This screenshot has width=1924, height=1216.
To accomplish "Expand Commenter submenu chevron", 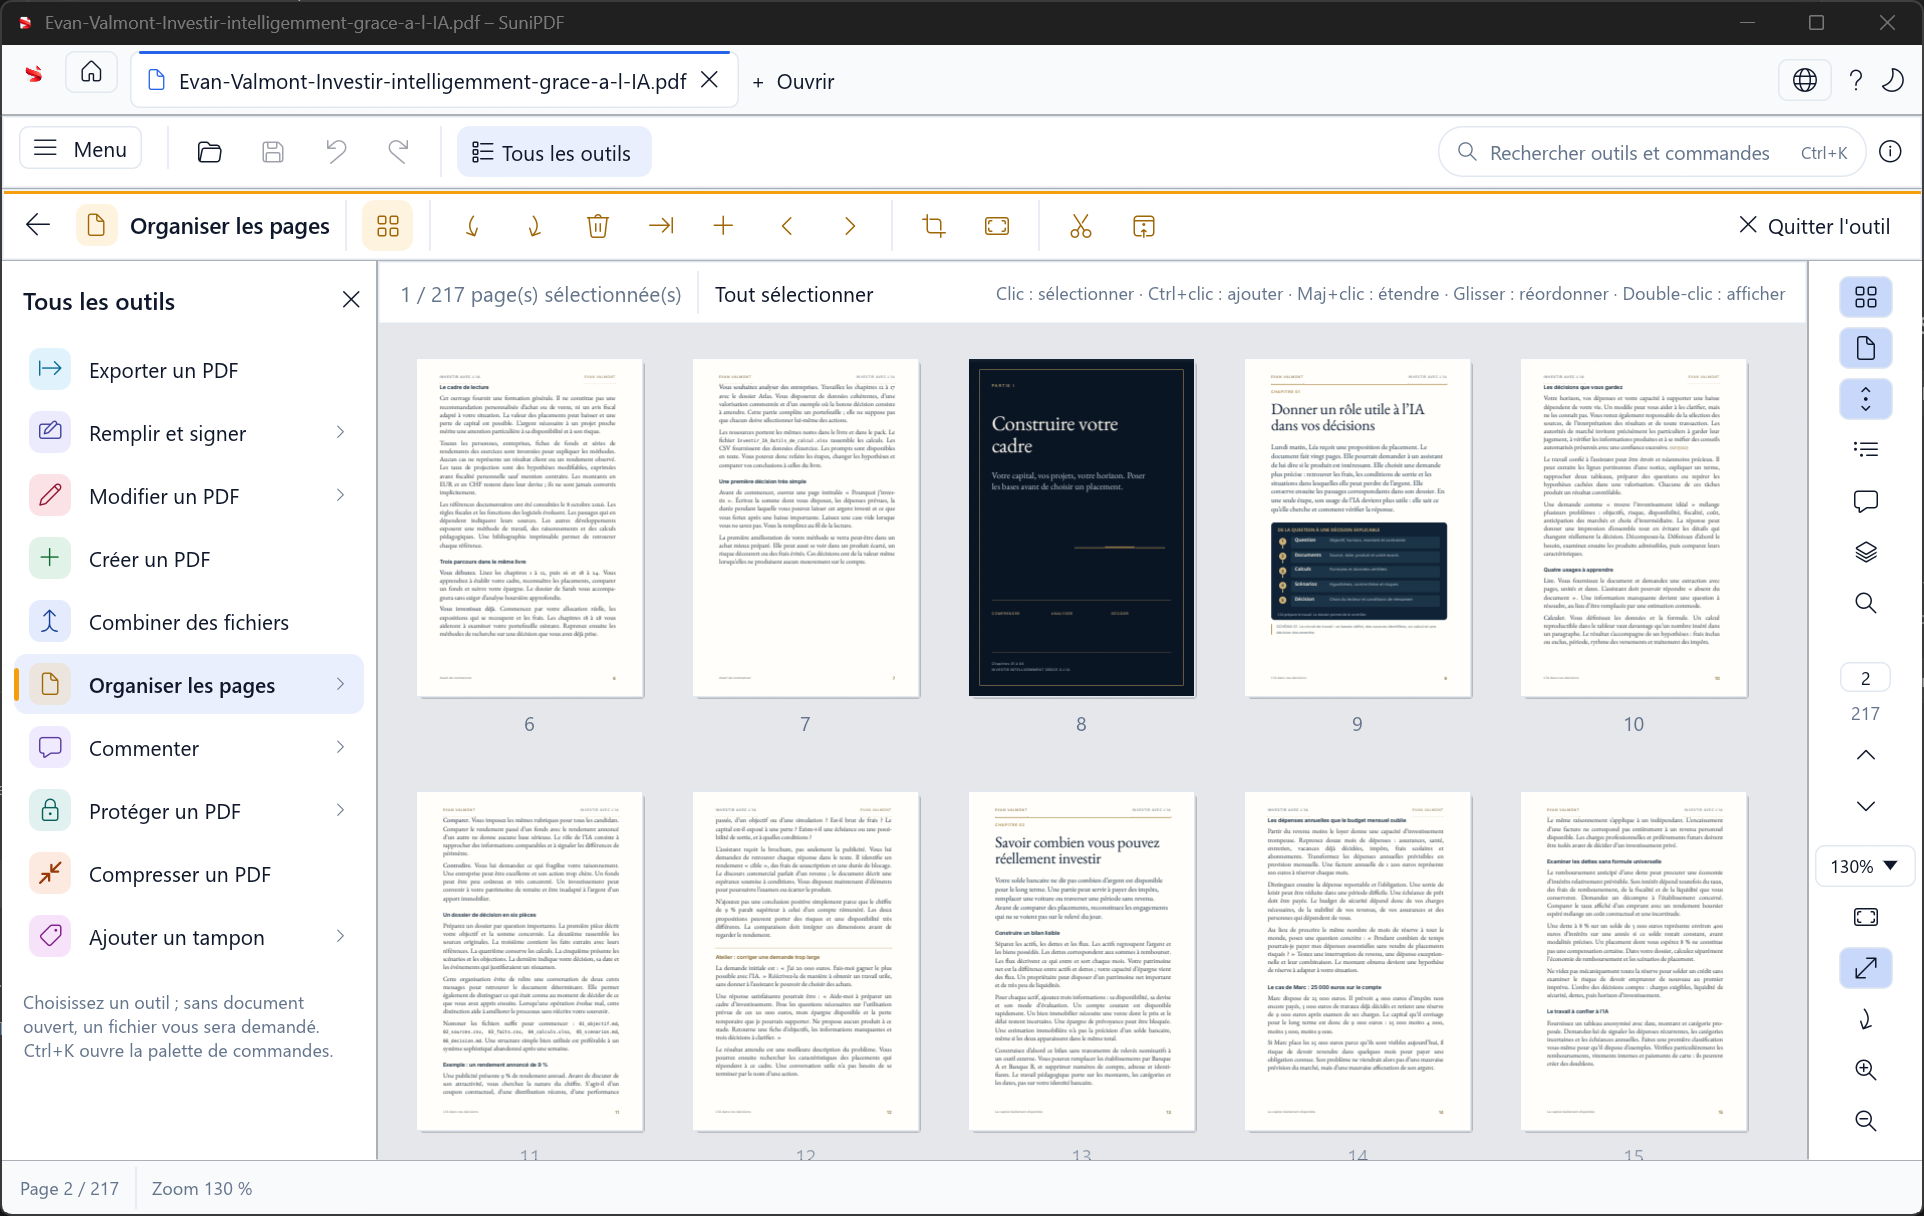I will [x=341, y=747].
